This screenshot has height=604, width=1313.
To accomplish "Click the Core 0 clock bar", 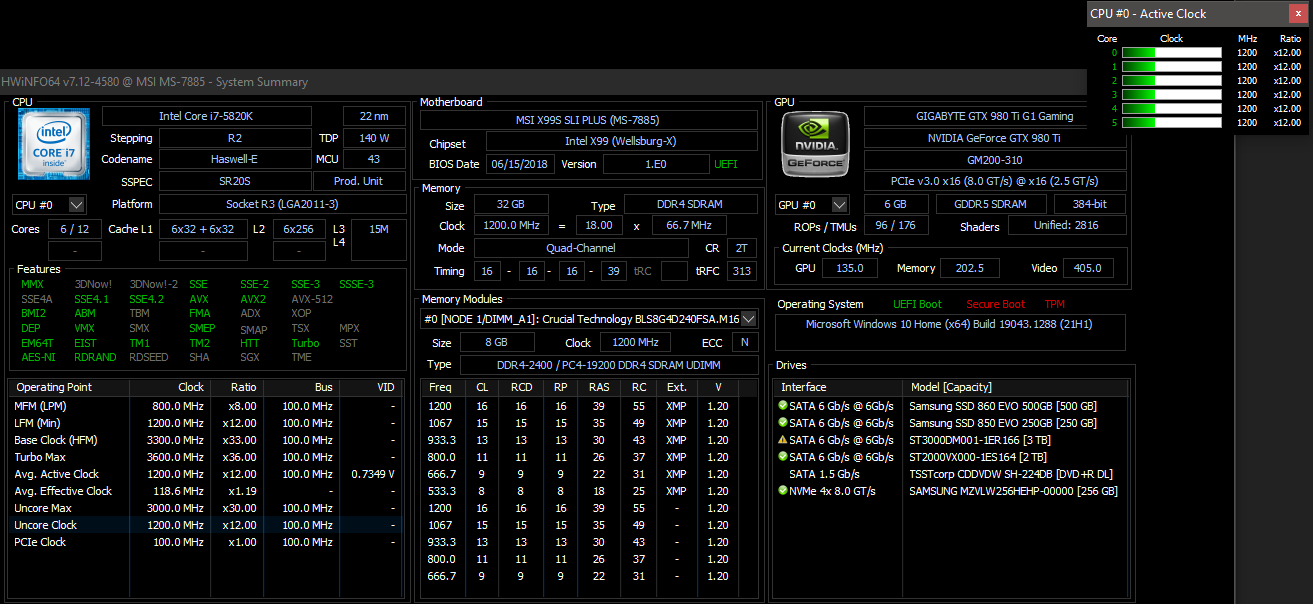I will [1171, 53].
